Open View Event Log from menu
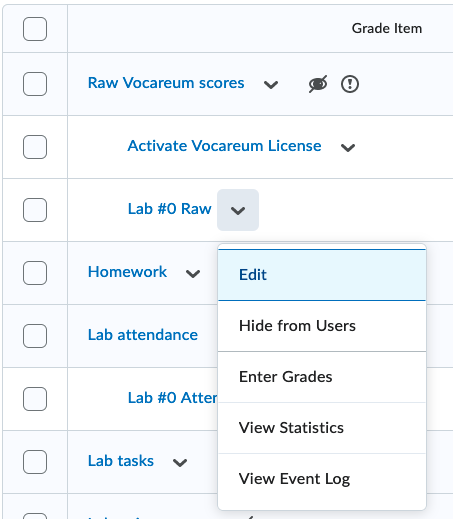453x519 pixels. (322, 479)
